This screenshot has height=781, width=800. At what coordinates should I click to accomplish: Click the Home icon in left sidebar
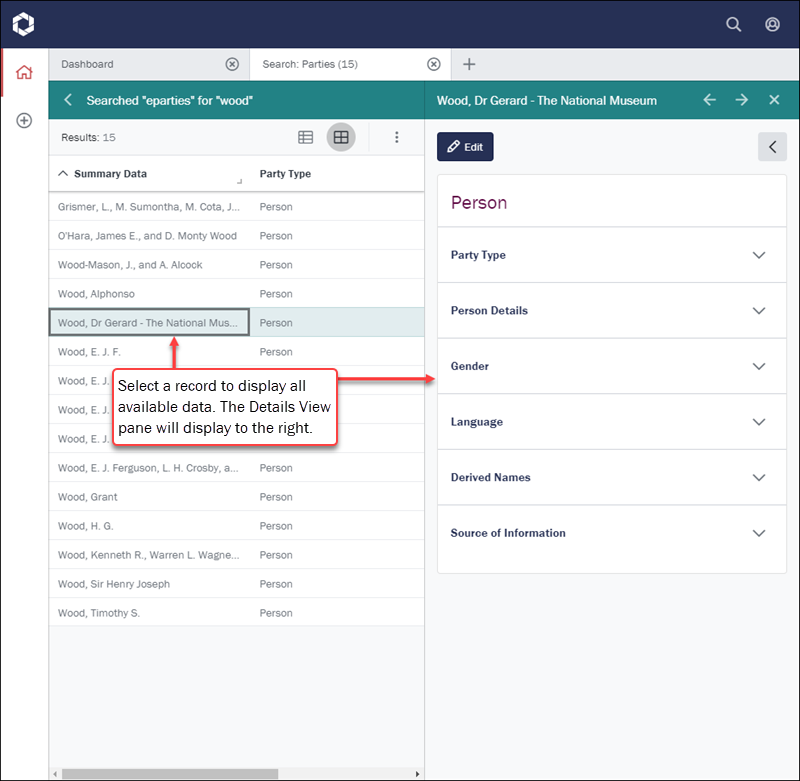(x=24, y=72)
